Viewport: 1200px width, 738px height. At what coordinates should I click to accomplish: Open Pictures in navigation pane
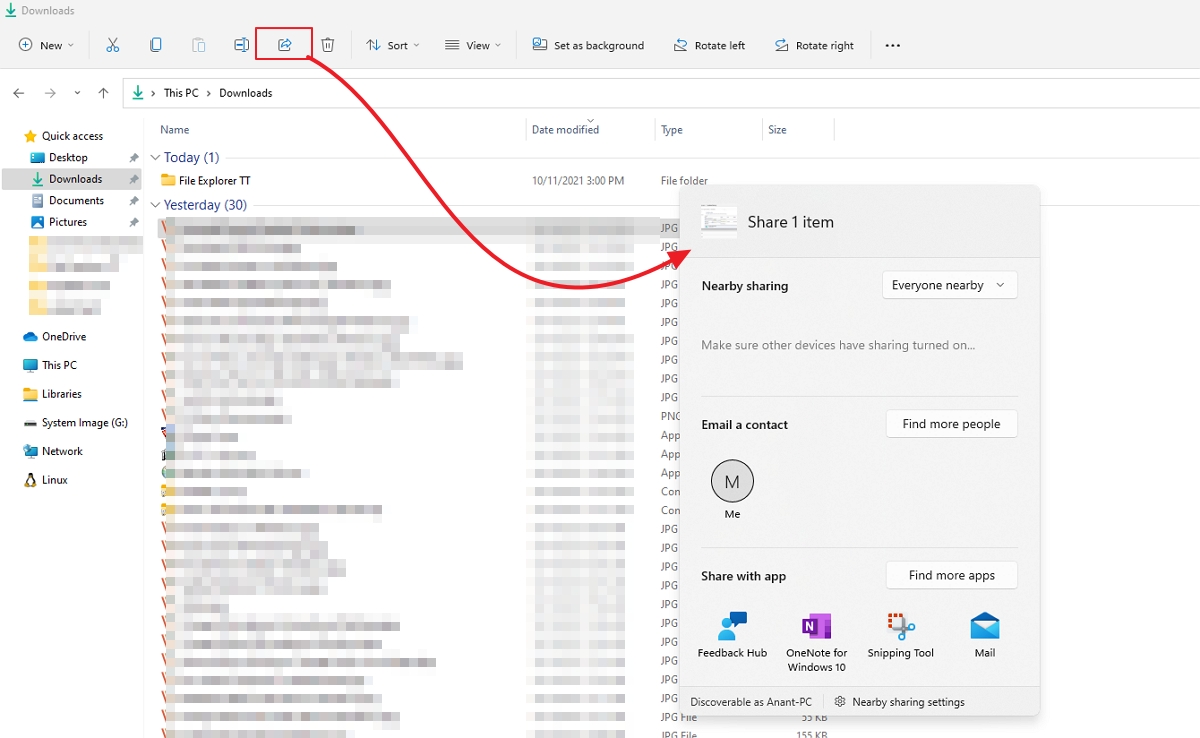coord(68,222)
